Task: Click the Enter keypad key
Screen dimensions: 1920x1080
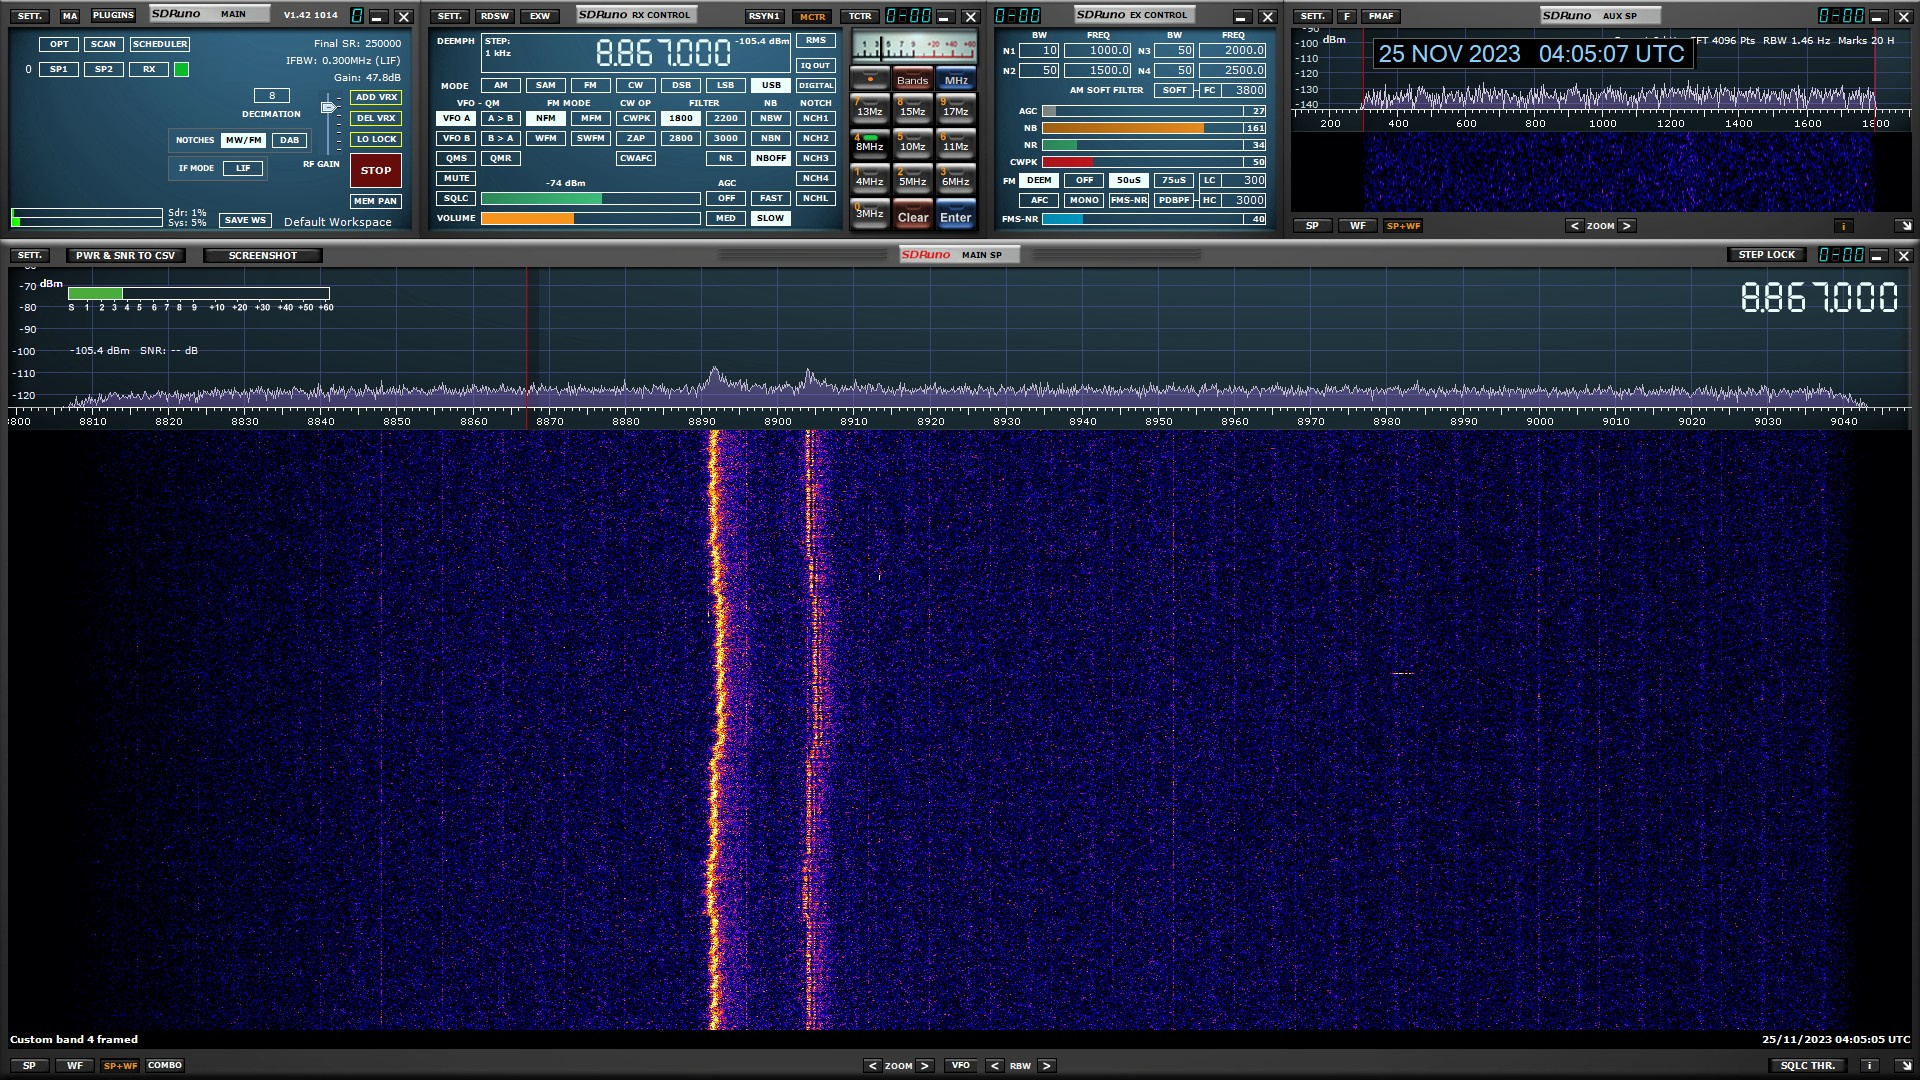Action: (955, 216)
